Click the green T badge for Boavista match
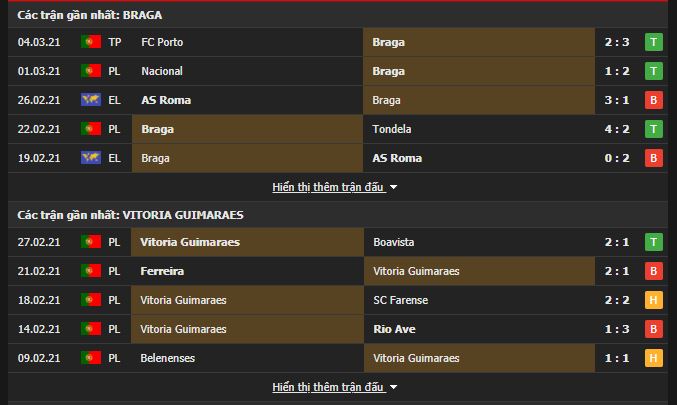This screenshot has width=677, height=405. [653, 242]
